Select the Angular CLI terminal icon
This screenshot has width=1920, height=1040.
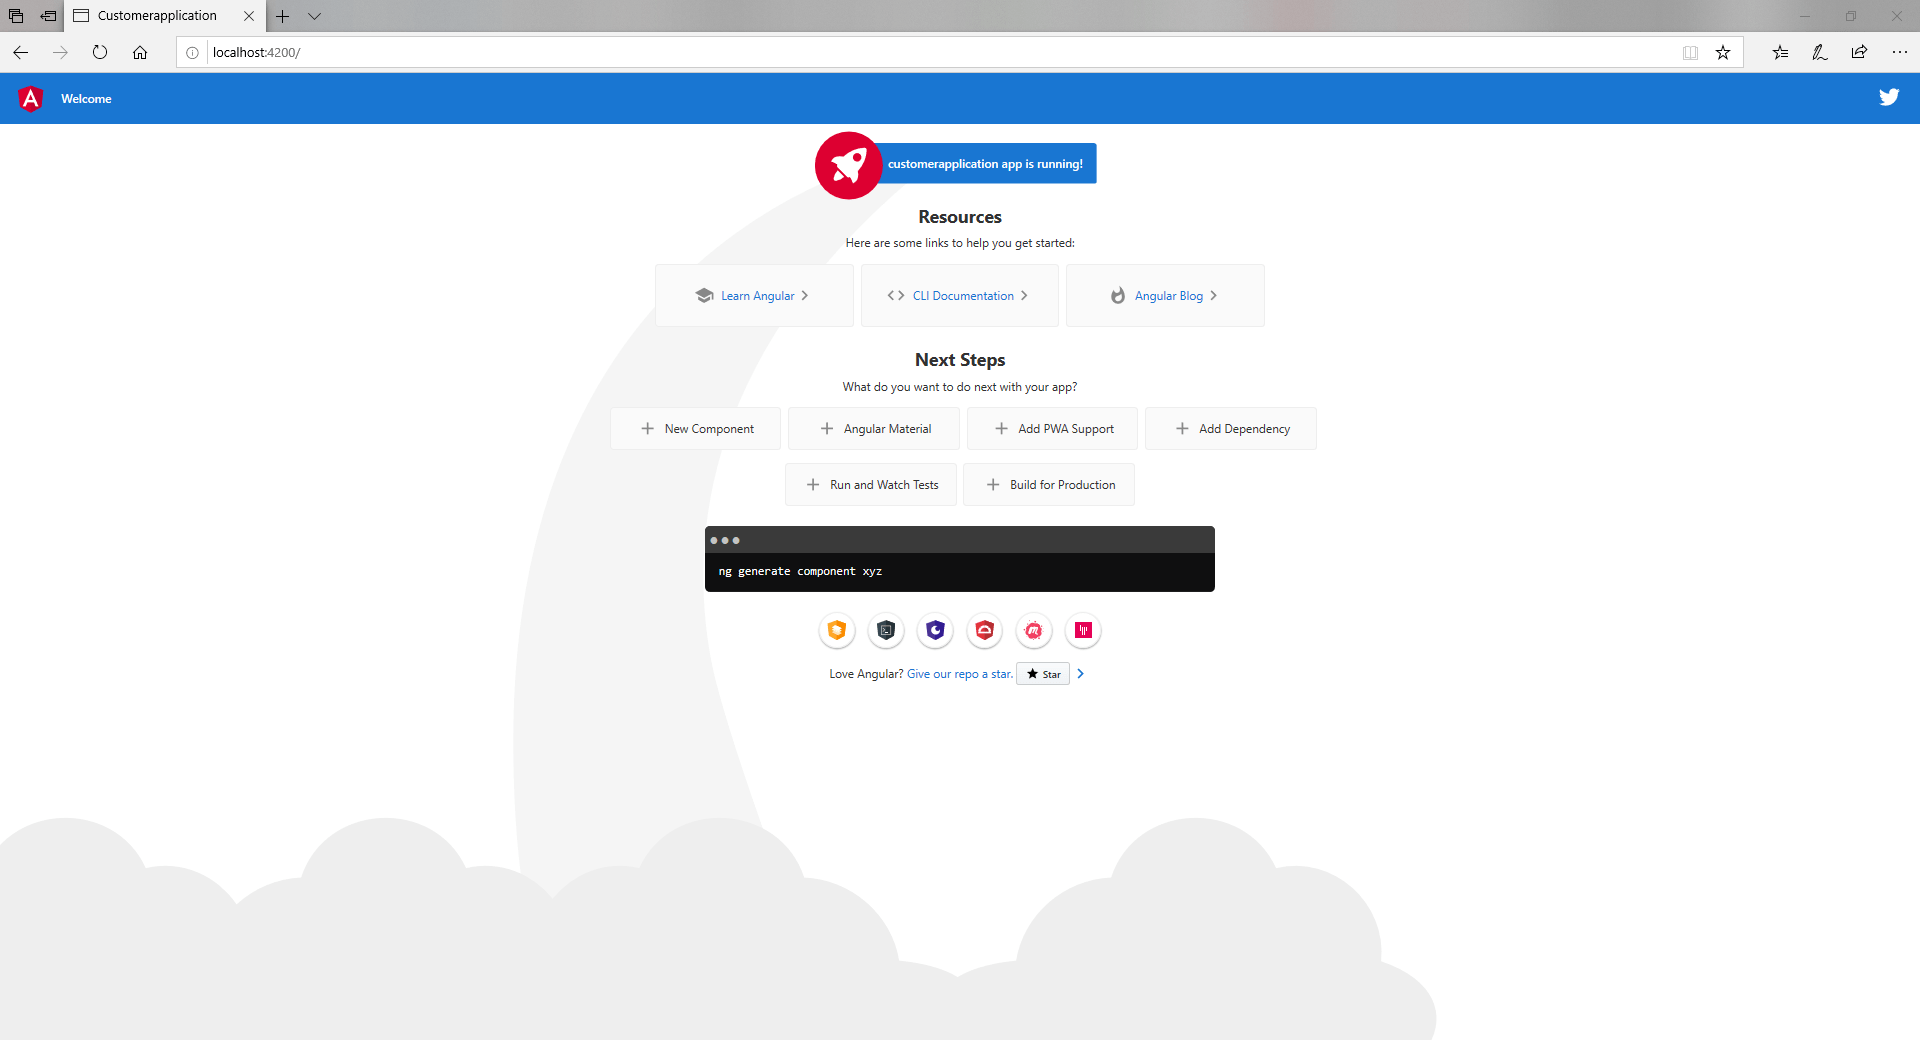point(885,630)
